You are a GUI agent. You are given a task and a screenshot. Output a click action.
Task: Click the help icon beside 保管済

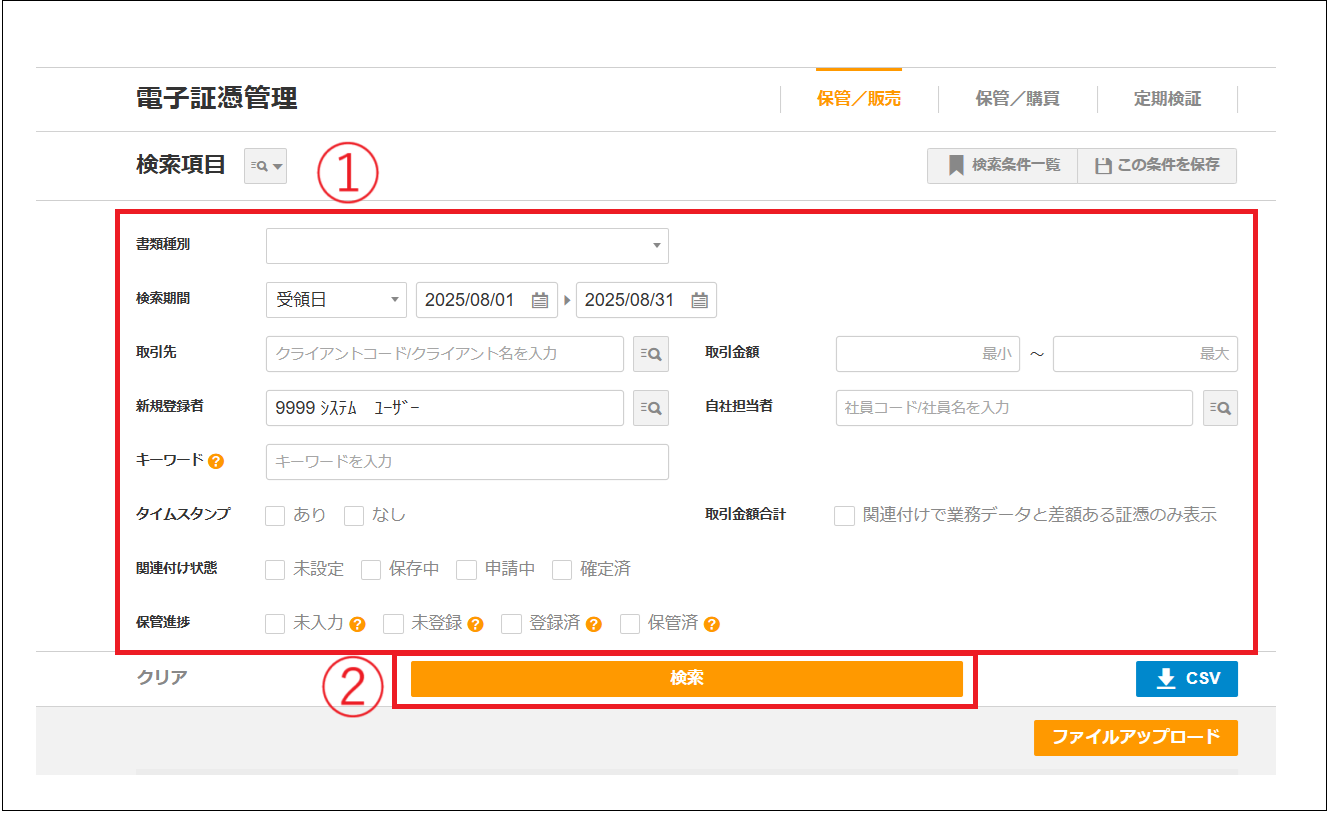[711, 624]
